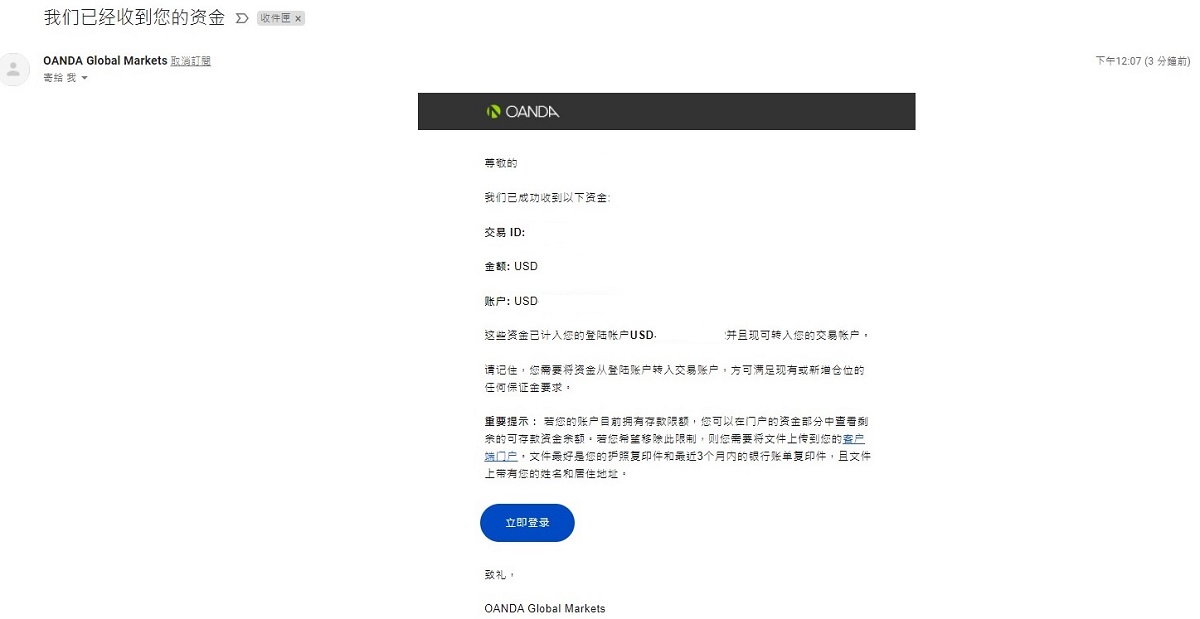The height and width of the screenshot is (619, 1200).
Task: Click the importance marker icon beside subject
Action: (241, 19)
